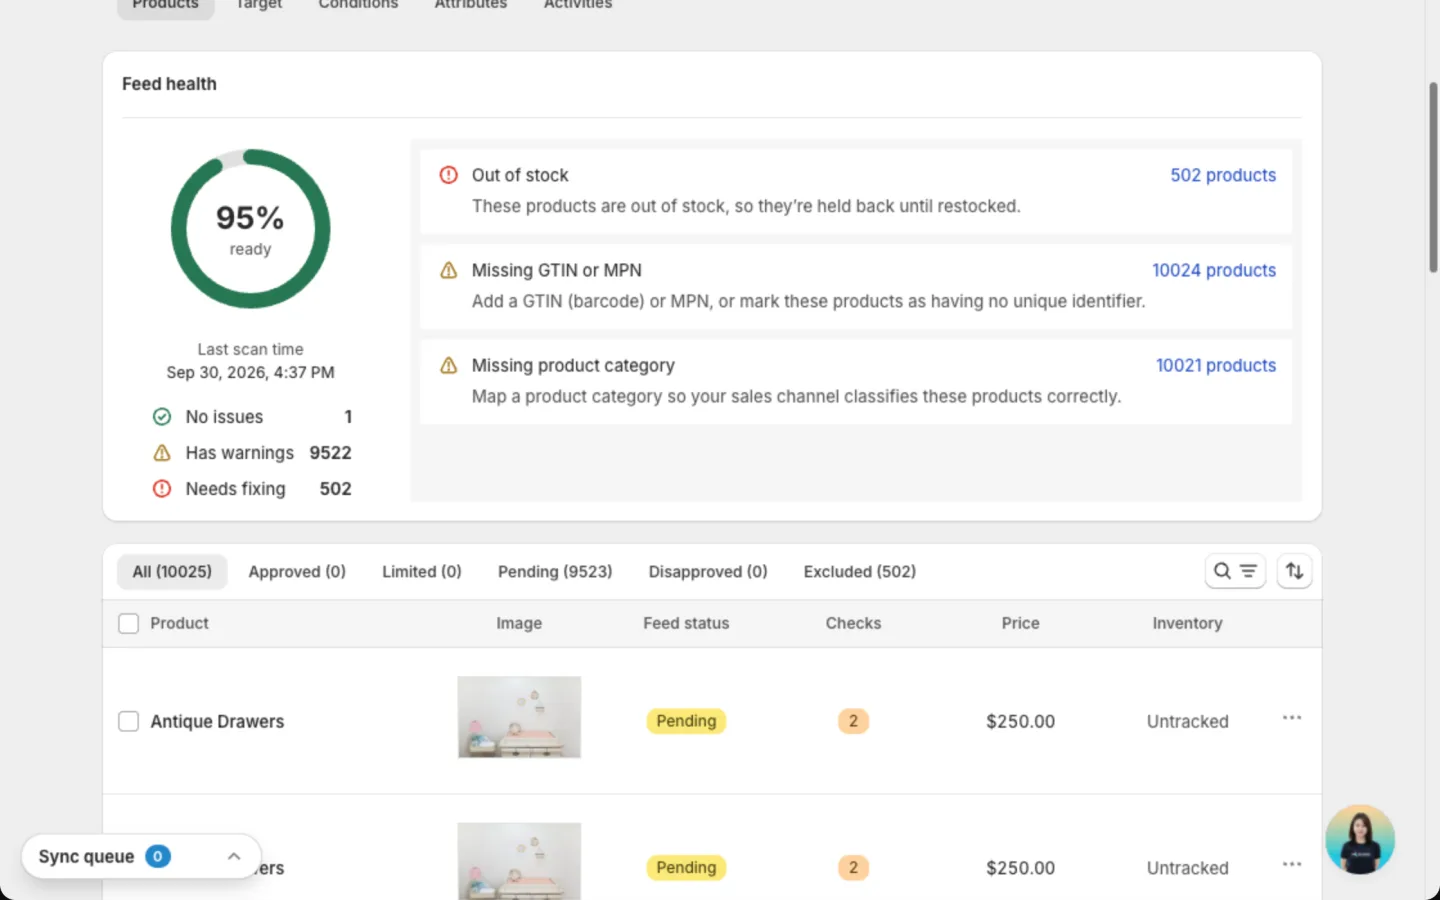
Task: Tick the first Antique Drawers row checkbox
Action: [129, 722]
